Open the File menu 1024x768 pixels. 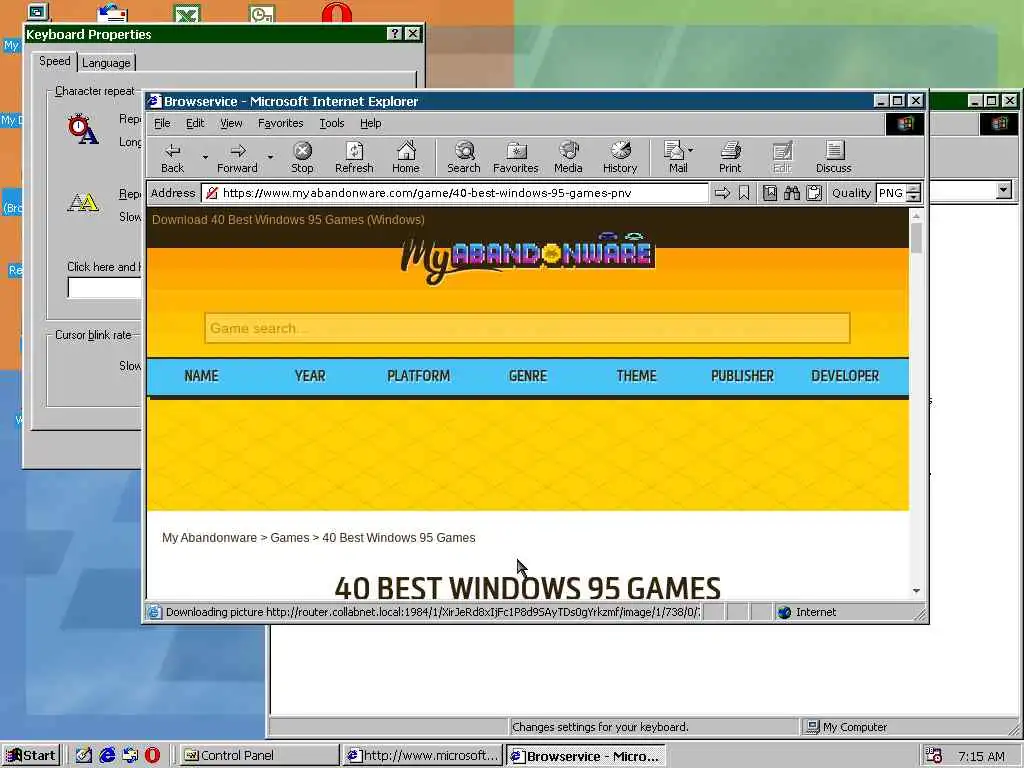coord(162,123)
